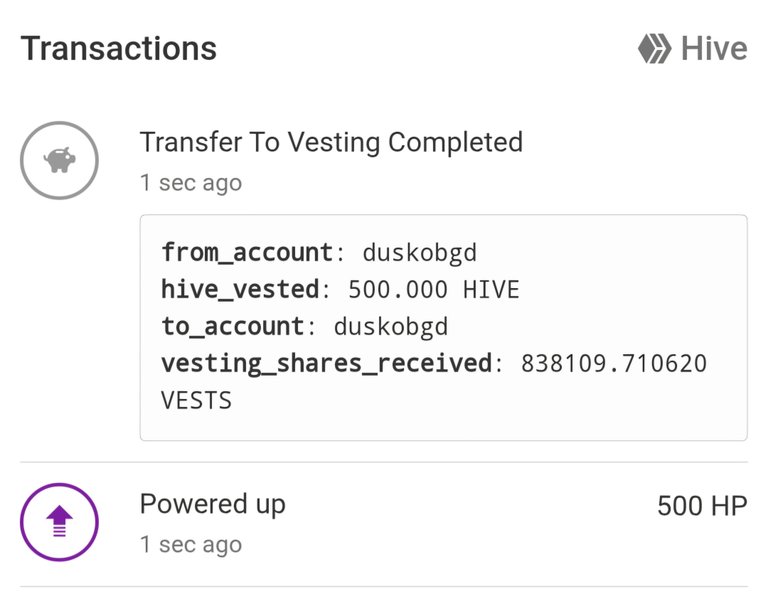The image size is (768, 597).
Task: Open the Hive label beside the logo
Action: click(x=714, y=48)
